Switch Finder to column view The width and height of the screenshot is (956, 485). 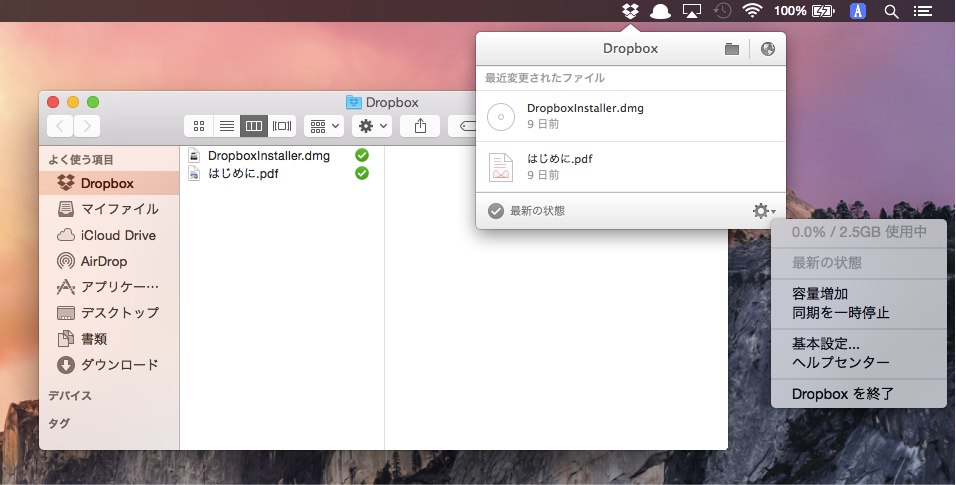(x=254, y=126)
